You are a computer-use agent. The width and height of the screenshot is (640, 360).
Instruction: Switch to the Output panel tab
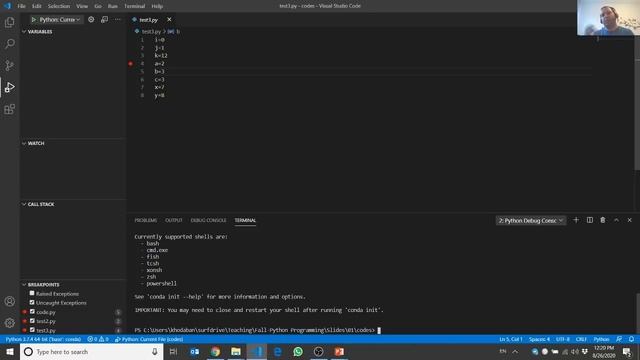(173, 220)
